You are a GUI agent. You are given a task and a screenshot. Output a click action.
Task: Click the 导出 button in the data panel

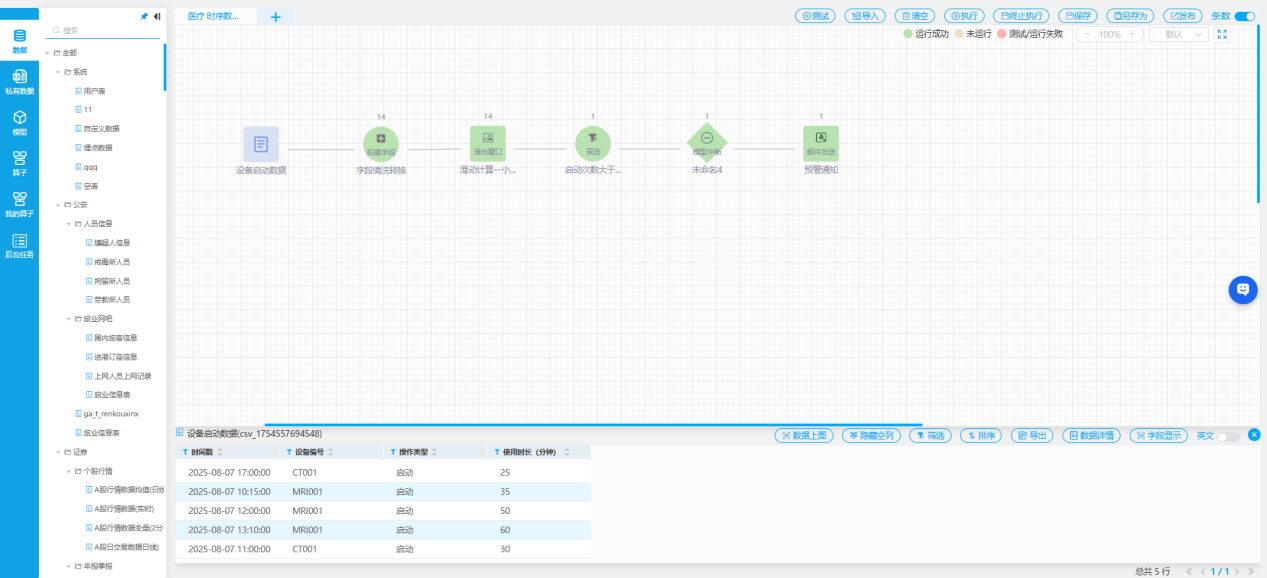[1033, 436]
